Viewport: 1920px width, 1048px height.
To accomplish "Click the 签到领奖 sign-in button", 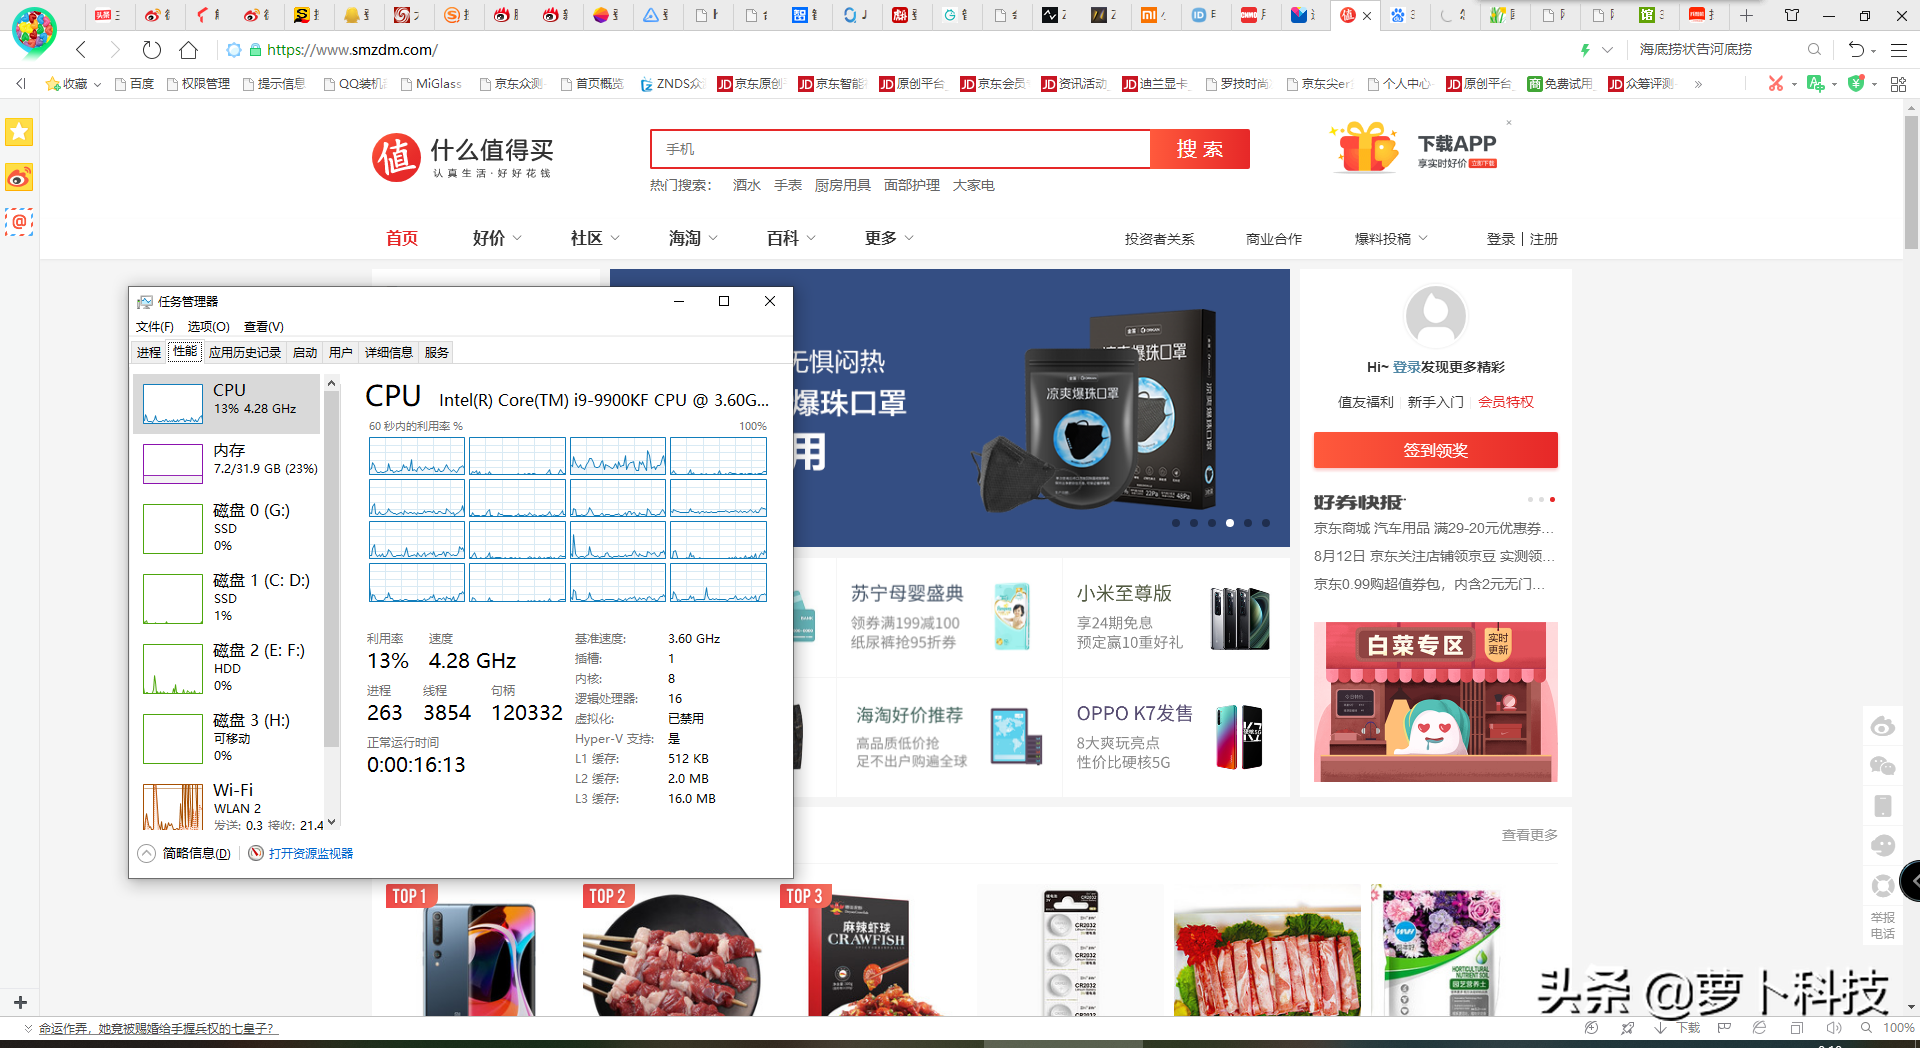I will pyautogui.click(x=1436, y=450).
